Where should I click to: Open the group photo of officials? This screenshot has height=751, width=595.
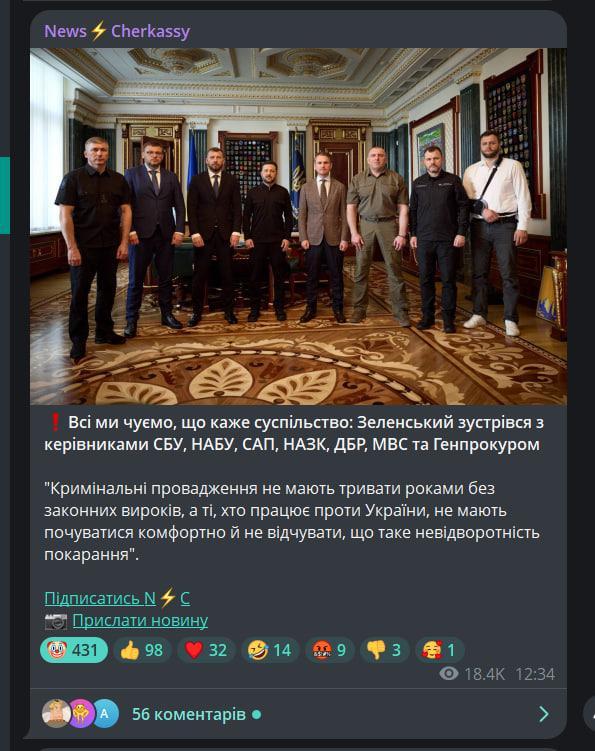tap(298, 226)
